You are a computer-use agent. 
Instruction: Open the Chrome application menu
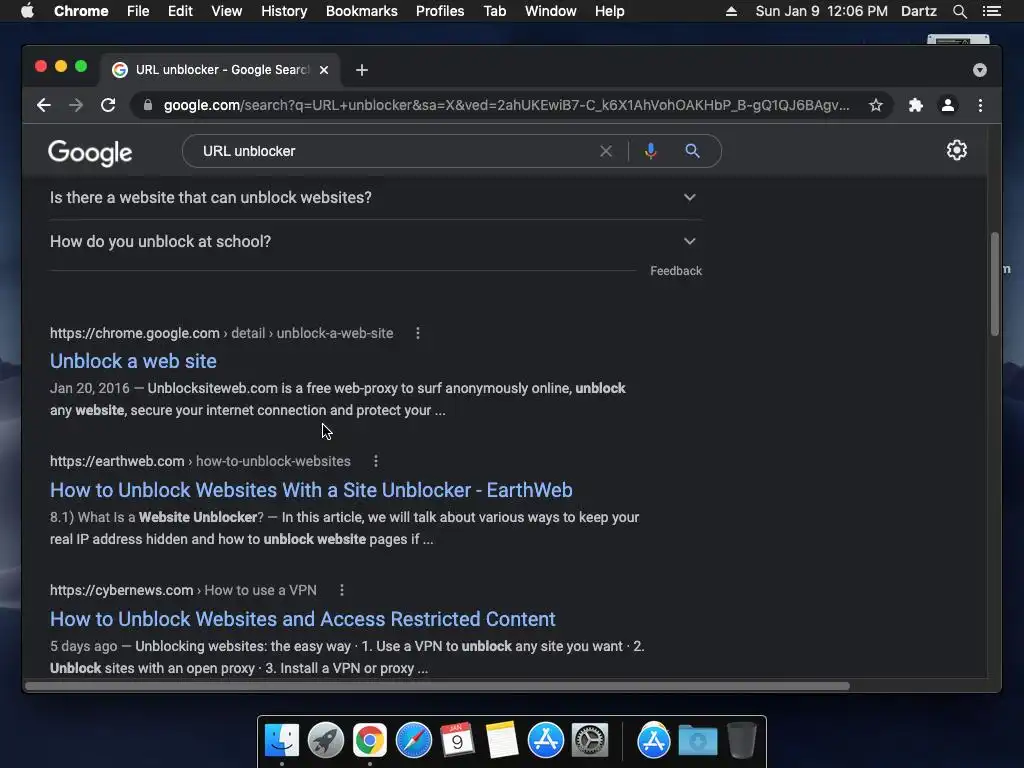pos(81,11)
